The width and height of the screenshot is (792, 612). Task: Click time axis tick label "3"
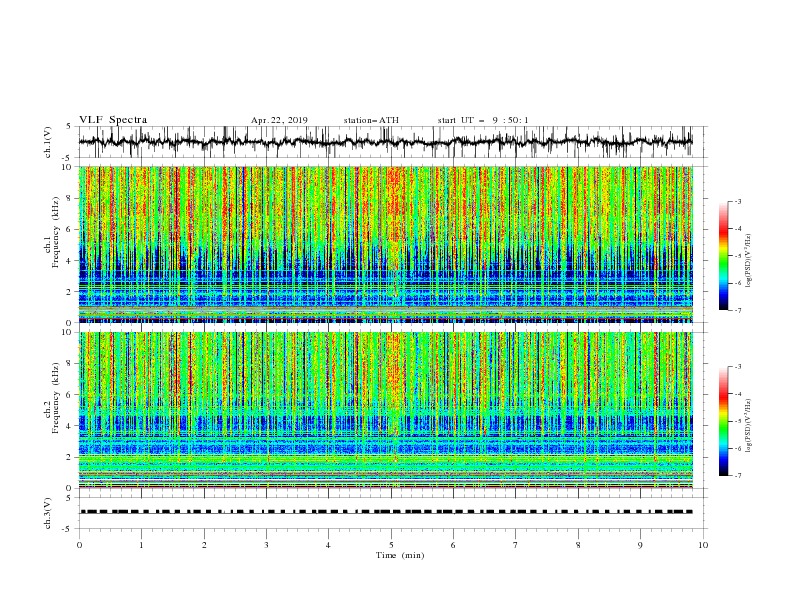pyautogui.click(x=266, y=545)
